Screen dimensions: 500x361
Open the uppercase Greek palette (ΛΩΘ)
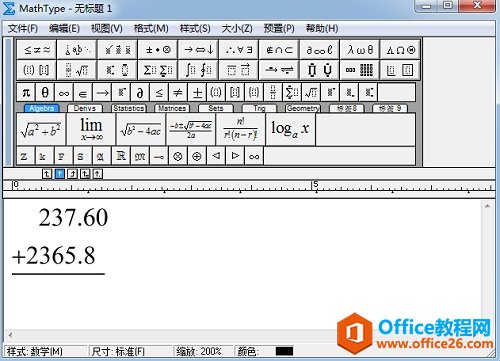pyautogui.click(x=400, y=50)
